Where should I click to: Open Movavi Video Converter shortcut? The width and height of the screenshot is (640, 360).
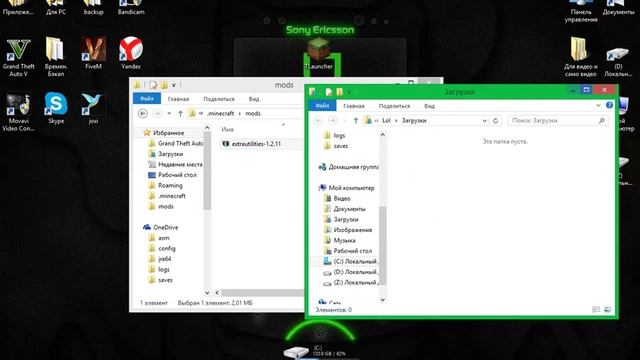coord(18,112)
